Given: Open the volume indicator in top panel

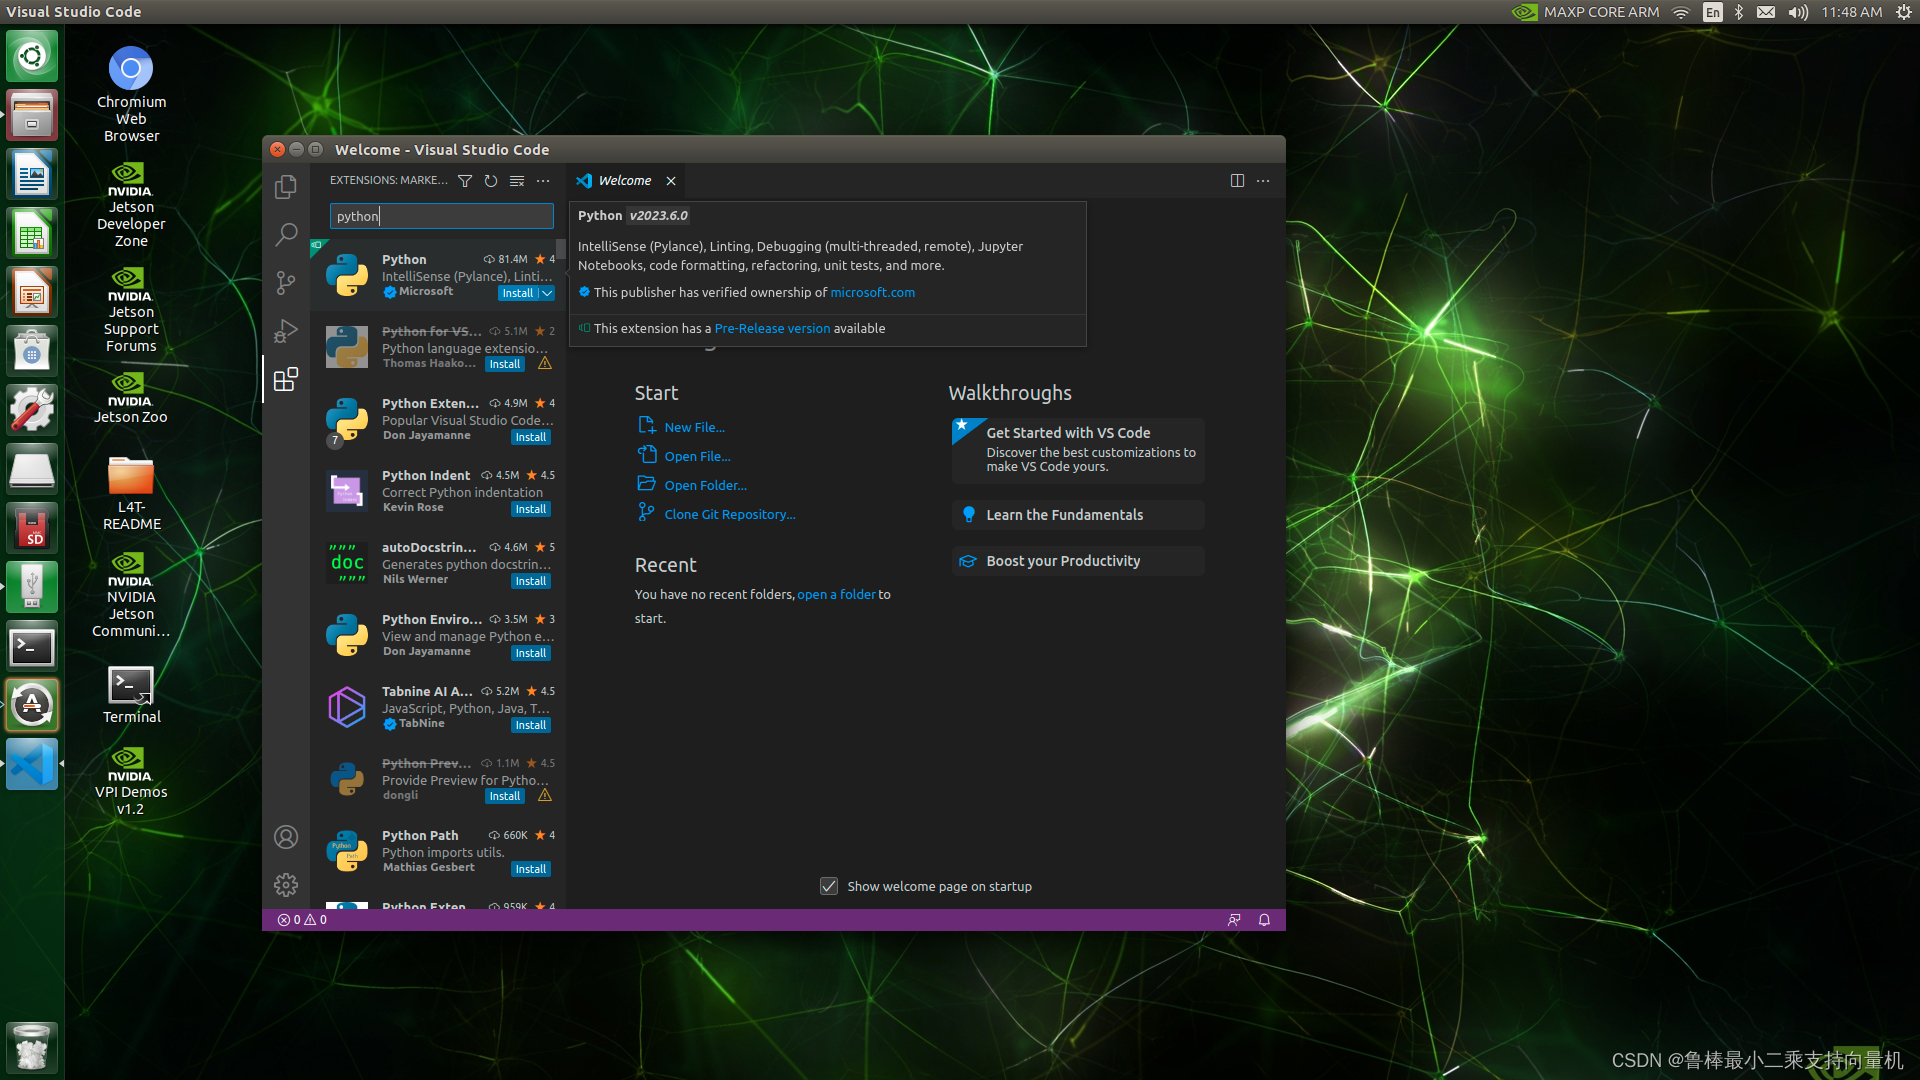Looking at the screenshot, I should pos(1798,12).
